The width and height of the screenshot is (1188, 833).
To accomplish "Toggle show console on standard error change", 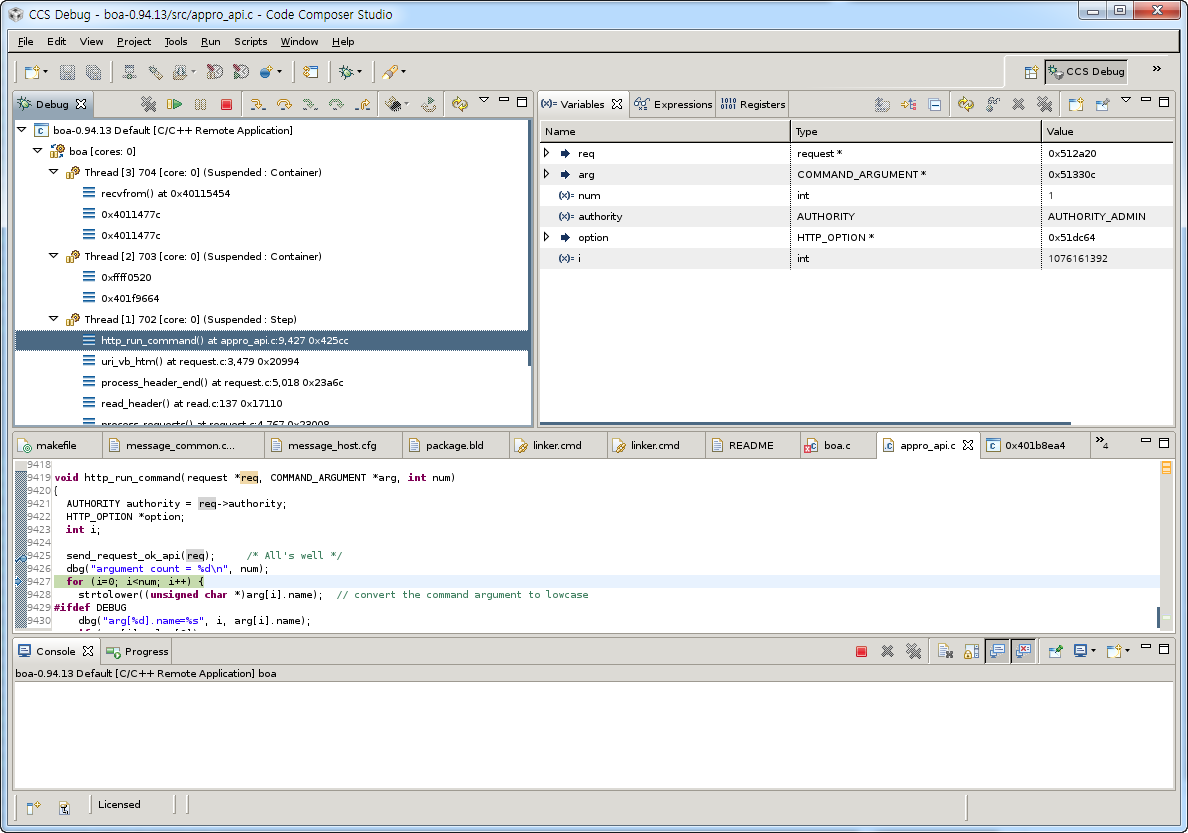I will point(1024,651).
